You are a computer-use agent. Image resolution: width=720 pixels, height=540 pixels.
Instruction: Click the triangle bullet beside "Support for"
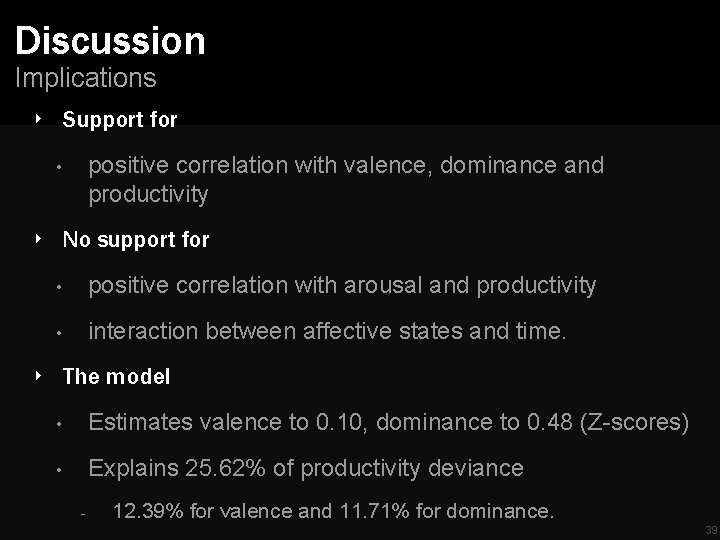coord(38,119)
